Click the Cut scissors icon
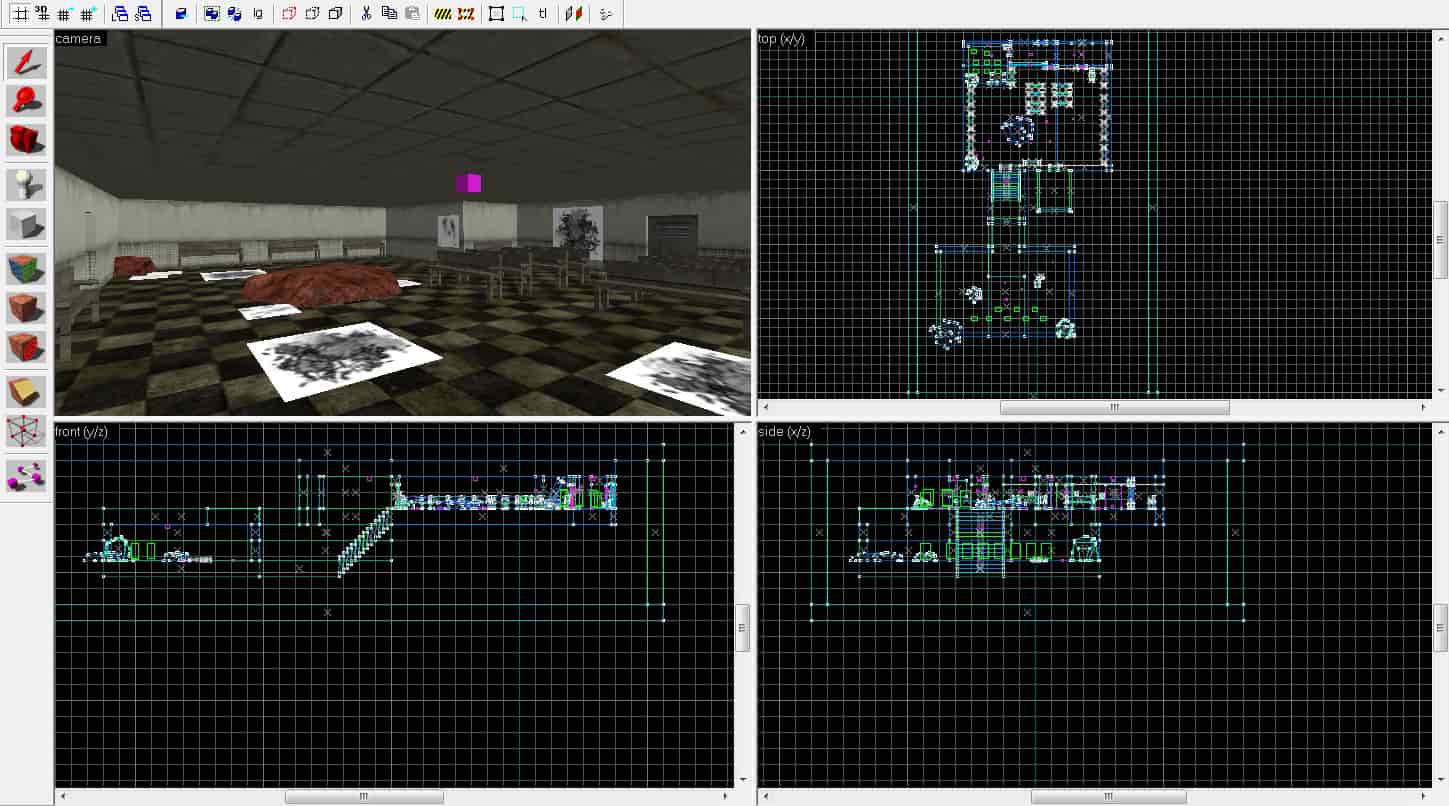 click(366, 14)
